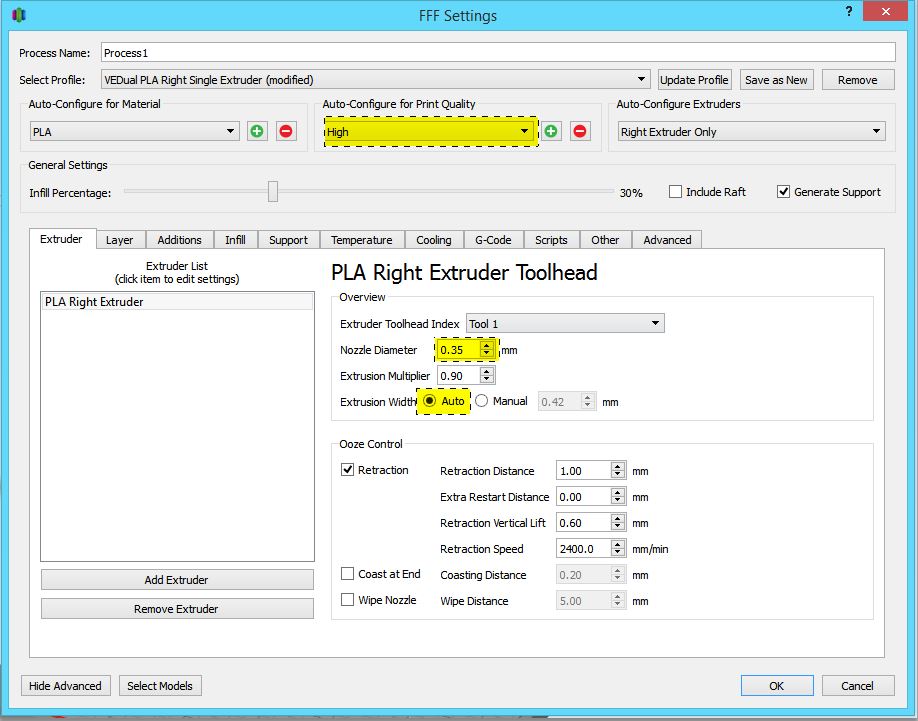This screenshot has width=918, height=721.
Task: Click green add button next to PLA material
Action: 257,131
